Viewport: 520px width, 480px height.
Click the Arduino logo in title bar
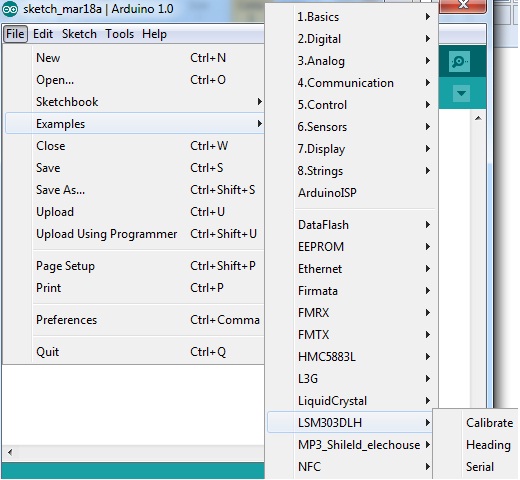coord(10,9)
